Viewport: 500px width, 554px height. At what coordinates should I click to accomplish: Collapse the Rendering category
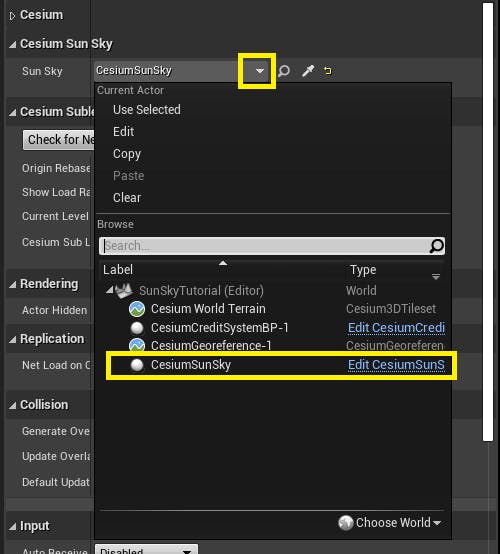[x=12, y=284]
